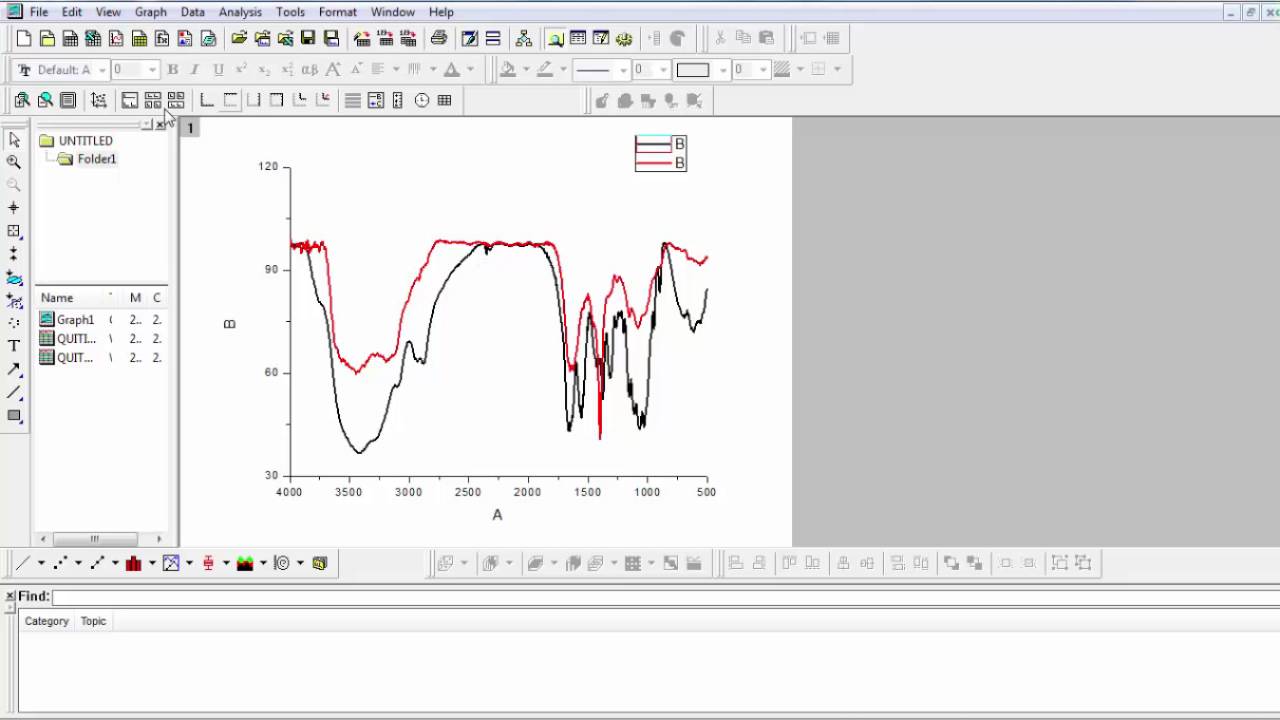Toggle Italic text formatting
The image size is (1280, 720).
click(195, 70)
